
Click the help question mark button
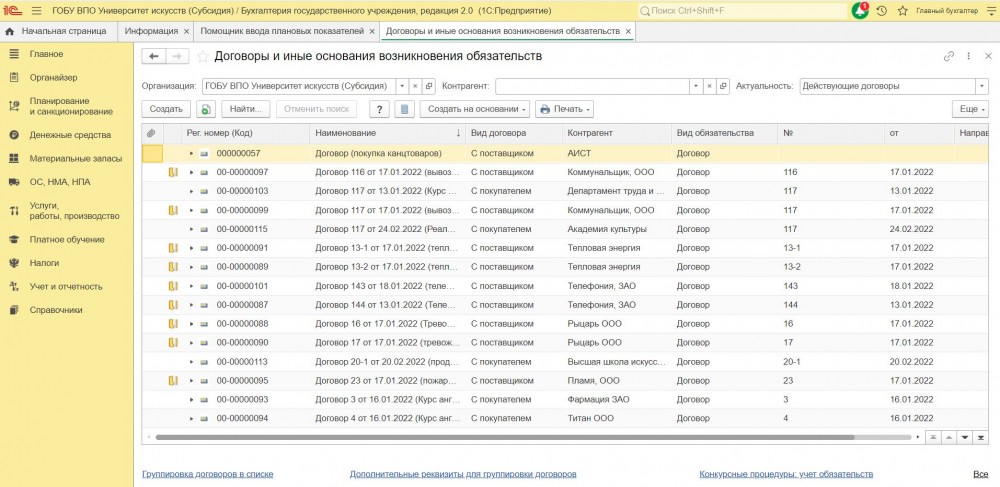pos(379,109)
